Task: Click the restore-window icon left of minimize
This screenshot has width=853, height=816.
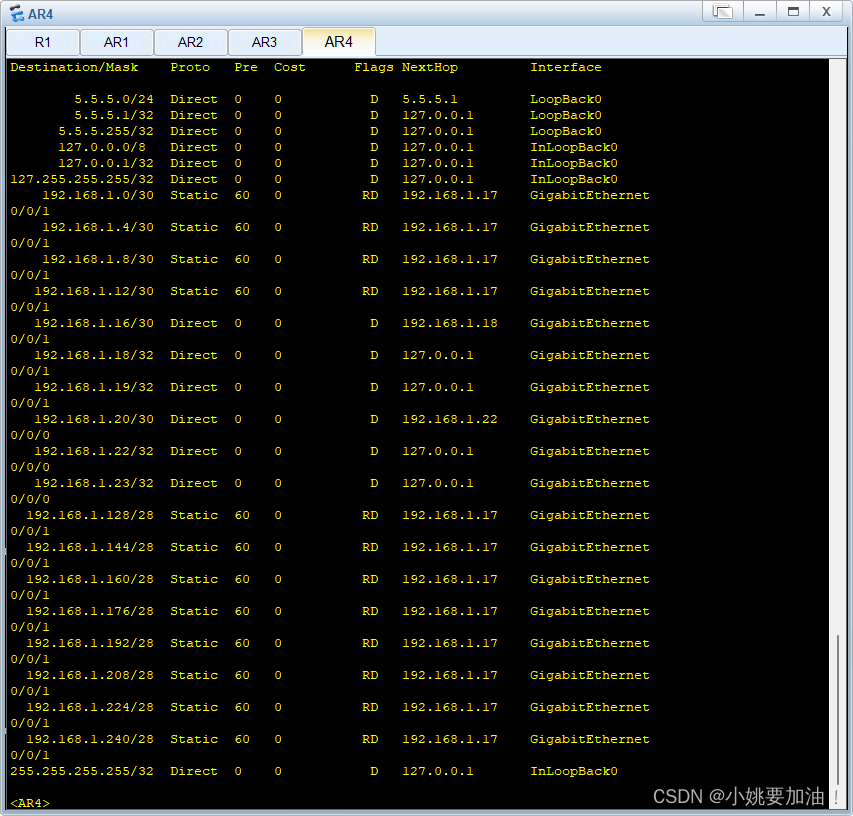Action: click(x=722, y=11)
